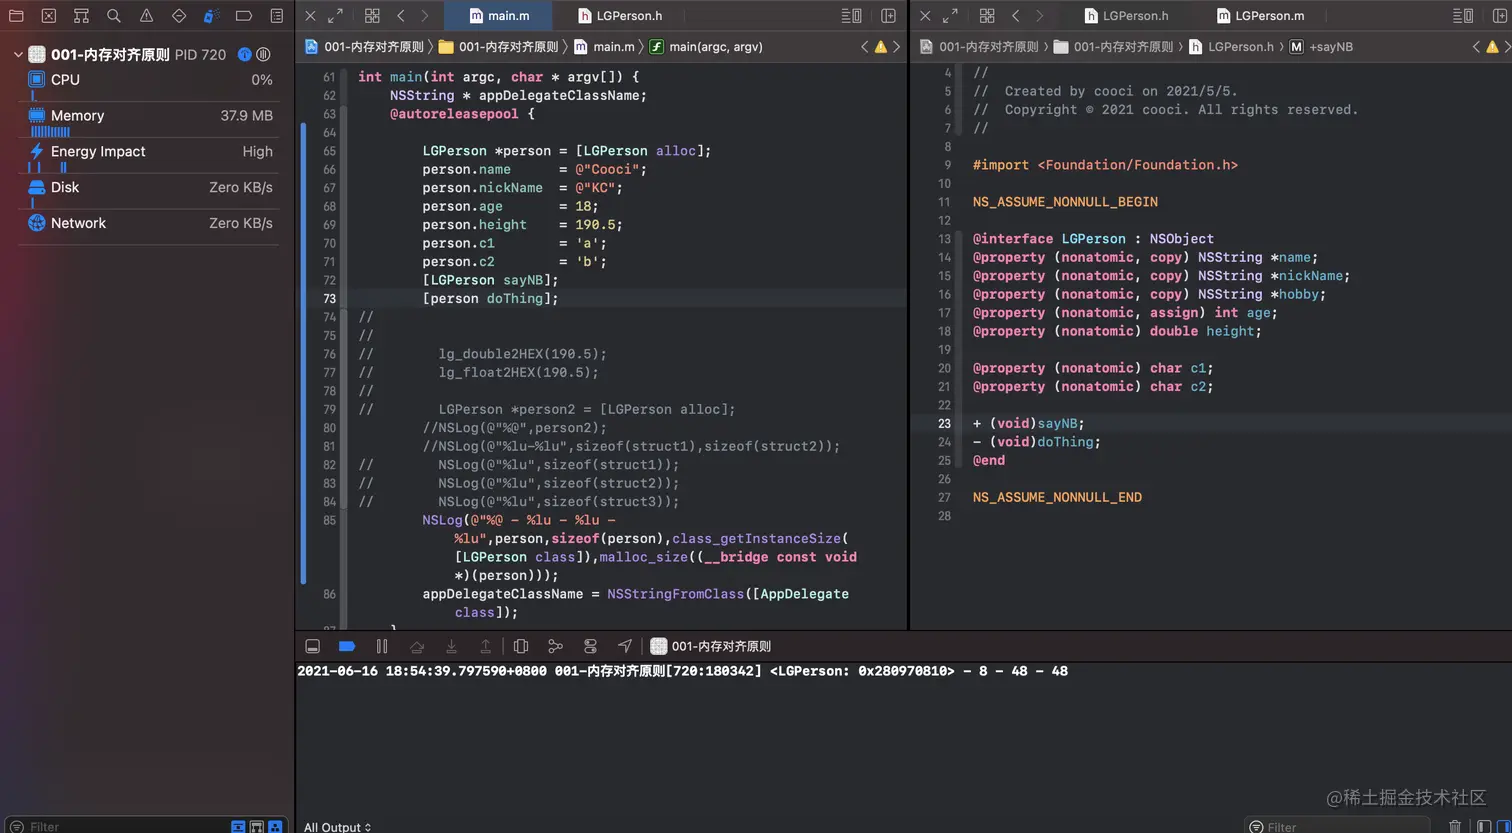The height and width of the screenshot is (833, 1512).
Task: Select the Memory gauge row
Action: 150,120
